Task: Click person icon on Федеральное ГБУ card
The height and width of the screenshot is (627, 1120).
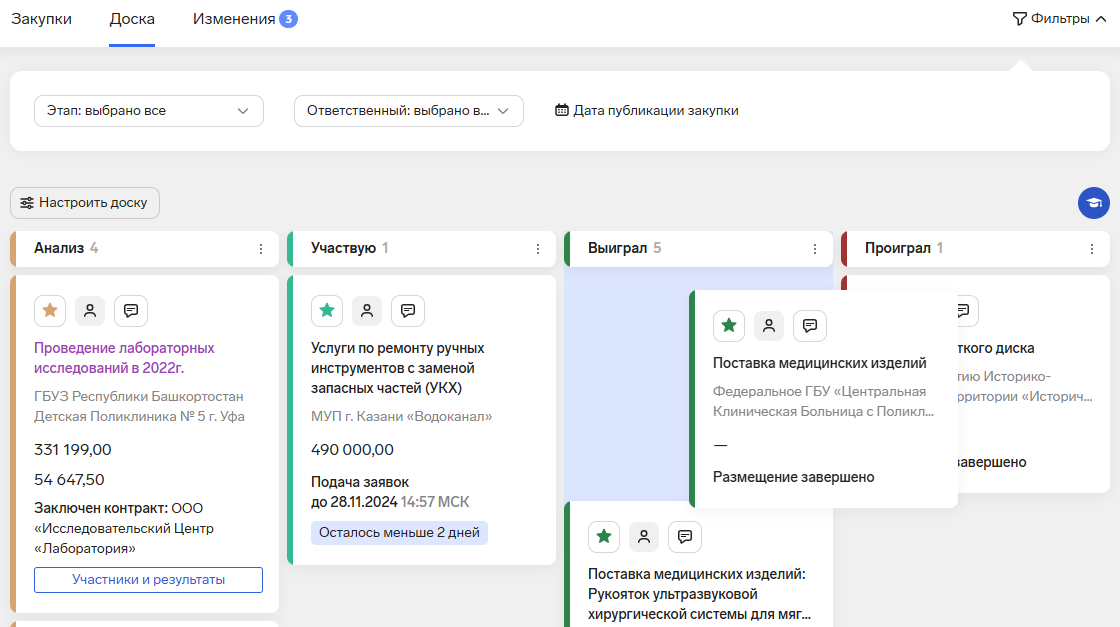Action: pos(769,326)
